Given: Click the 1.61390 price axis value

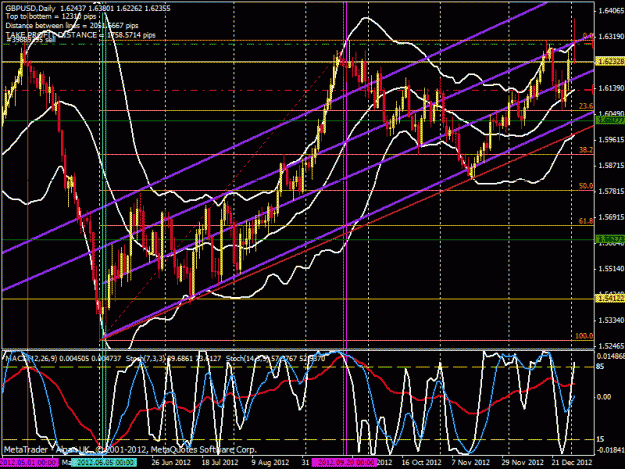Looking at the screenshot, I should (611, 88).
